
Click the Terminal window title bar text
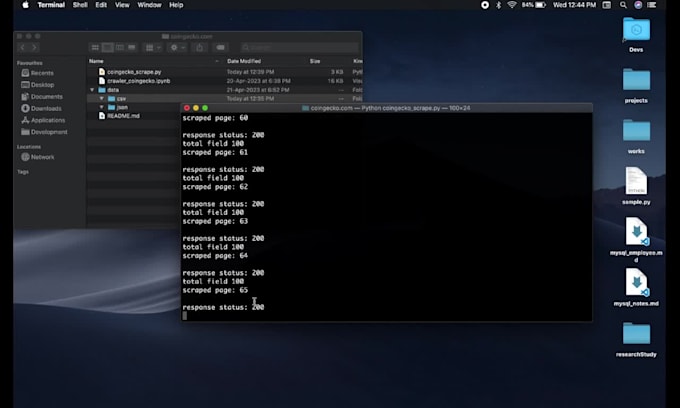coord(390,108)
